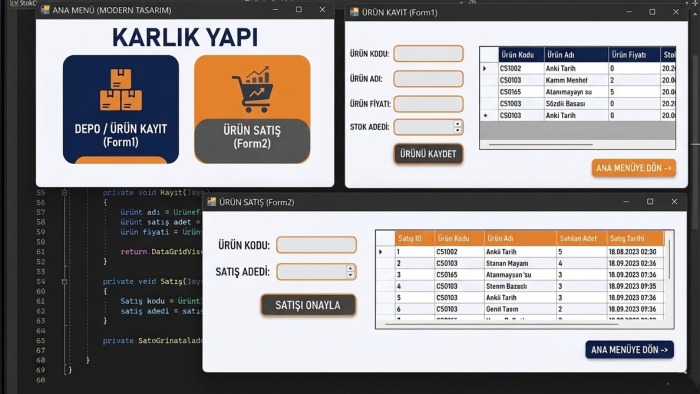Click horizontal scrollbar of product grid

pos(541,145)
